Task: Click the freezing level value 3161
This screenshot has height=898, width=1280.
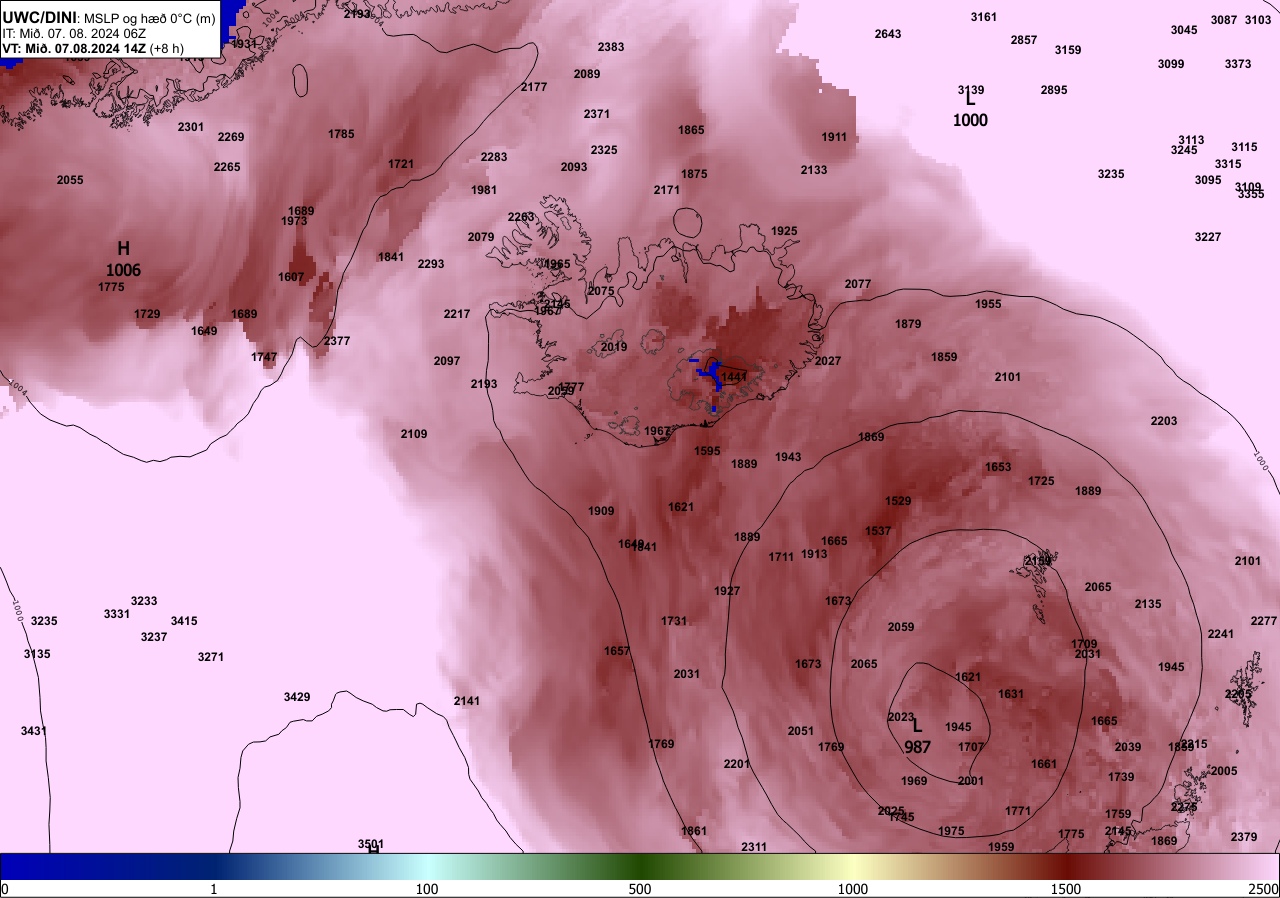Action: click(984, 17)
